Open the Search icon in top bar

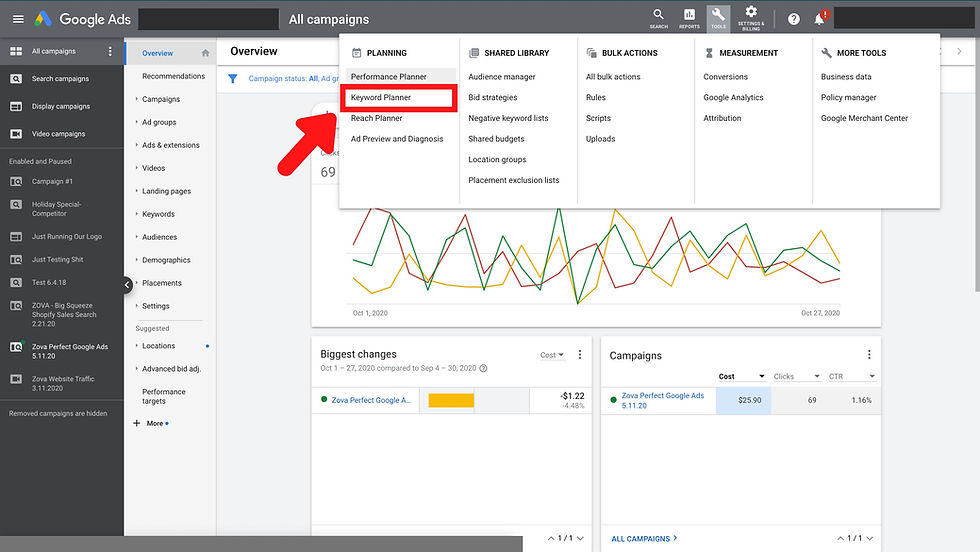658,18
